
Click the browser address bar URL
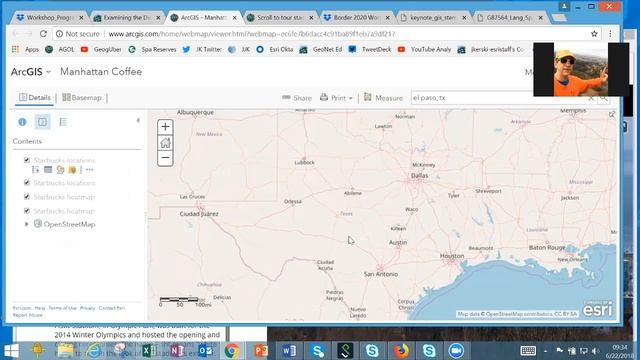(x=252, y=34)
